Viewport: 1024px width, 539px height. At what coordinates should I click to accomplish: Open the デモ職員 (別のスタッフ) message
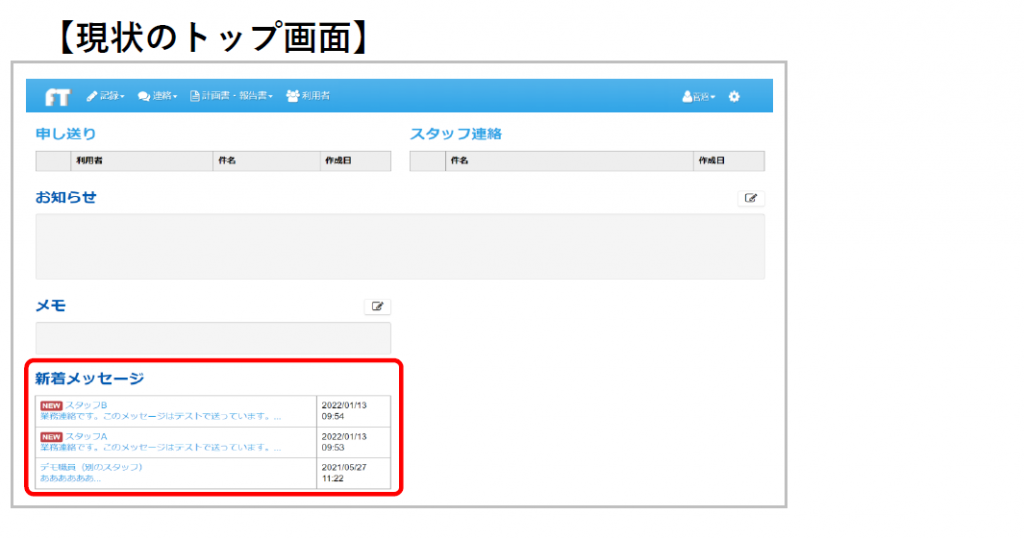click(x=91, y=467)
